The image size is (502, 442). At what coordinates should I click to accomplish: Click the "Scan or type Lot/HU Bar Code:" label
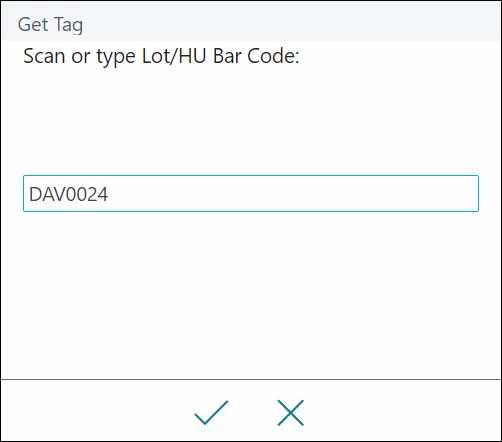coord(161,56)
